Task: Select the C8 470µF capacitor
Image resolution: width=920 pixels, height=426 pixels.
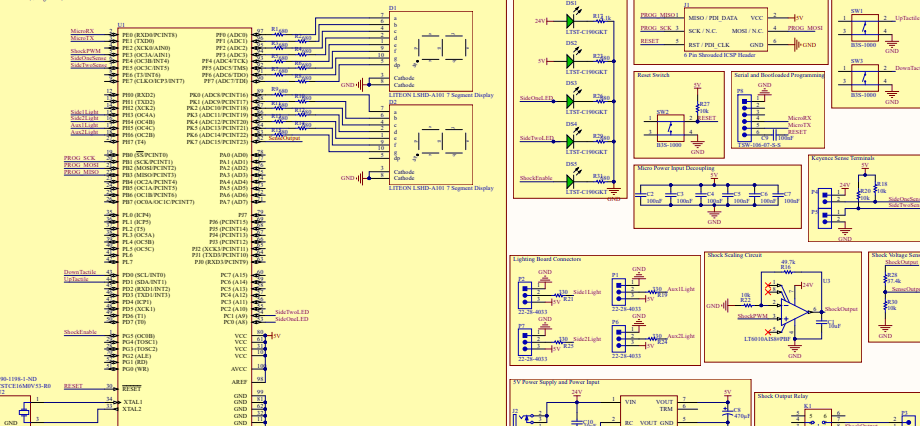Action: coord(729,410)
